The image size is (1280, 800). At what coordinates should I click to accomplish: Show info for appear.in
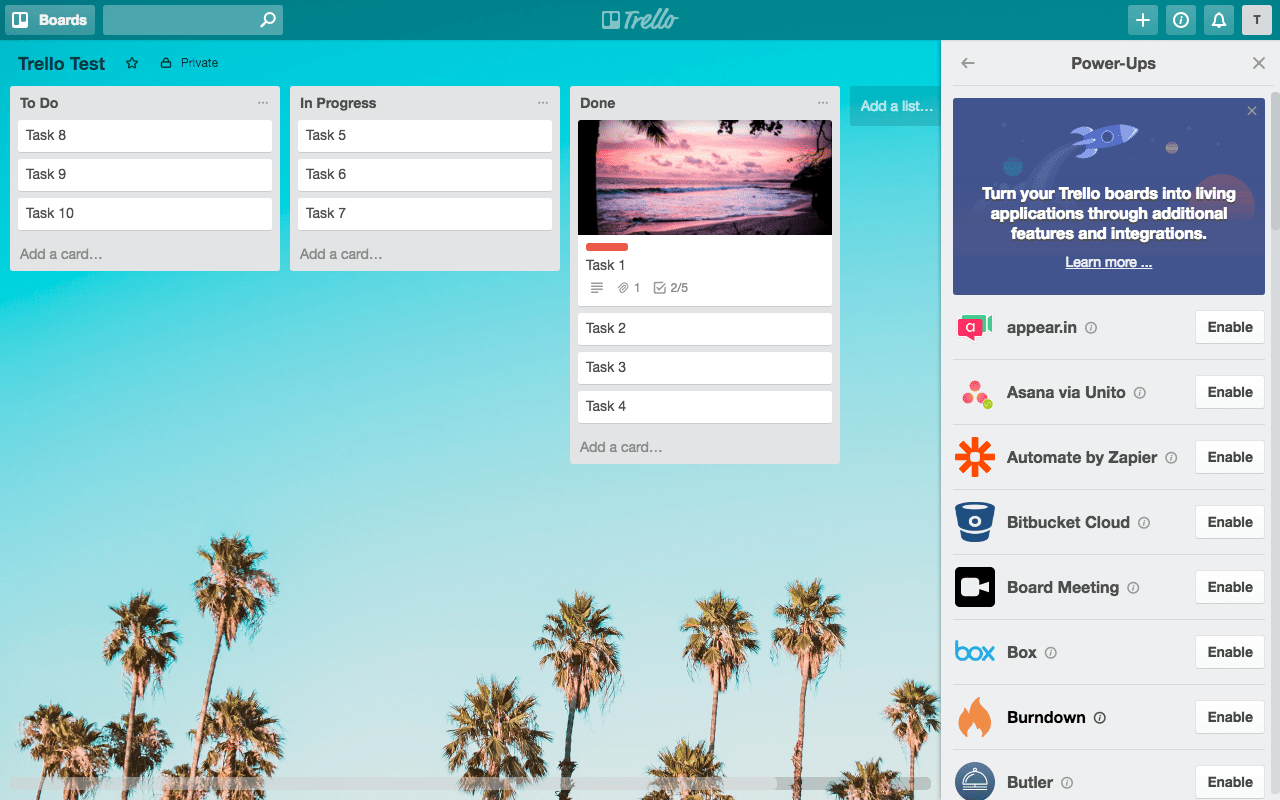tap(1091, 328)
